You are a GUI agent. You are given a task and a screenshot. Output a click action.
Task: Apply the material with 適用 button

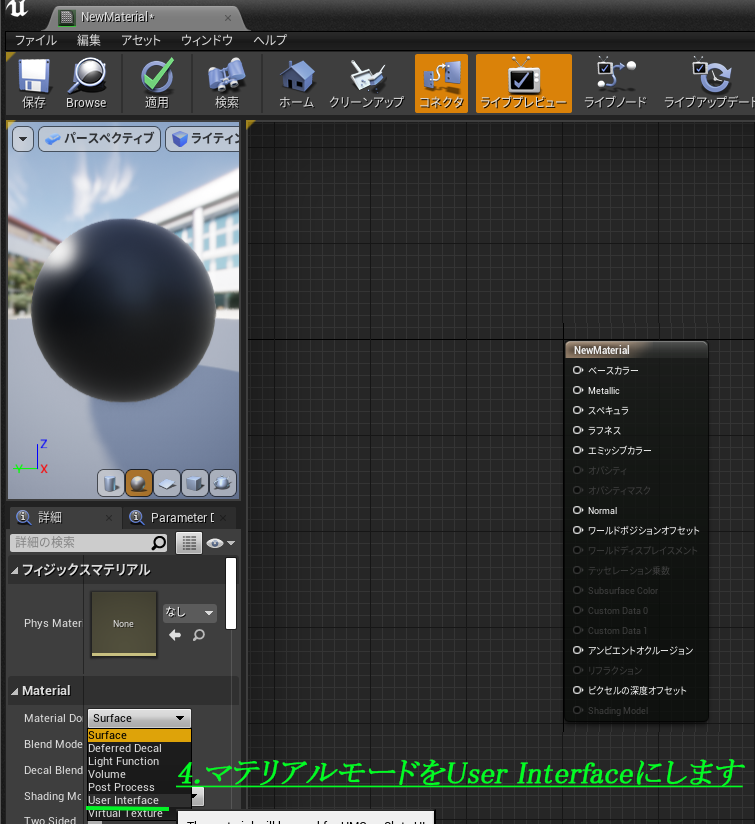point(157,83)
